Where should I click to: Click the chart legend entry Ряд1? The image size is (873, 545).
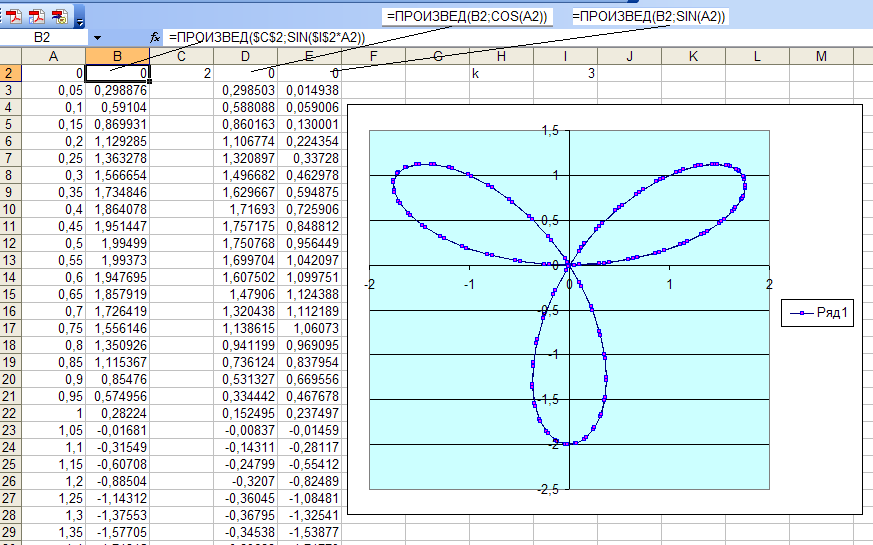818,313
